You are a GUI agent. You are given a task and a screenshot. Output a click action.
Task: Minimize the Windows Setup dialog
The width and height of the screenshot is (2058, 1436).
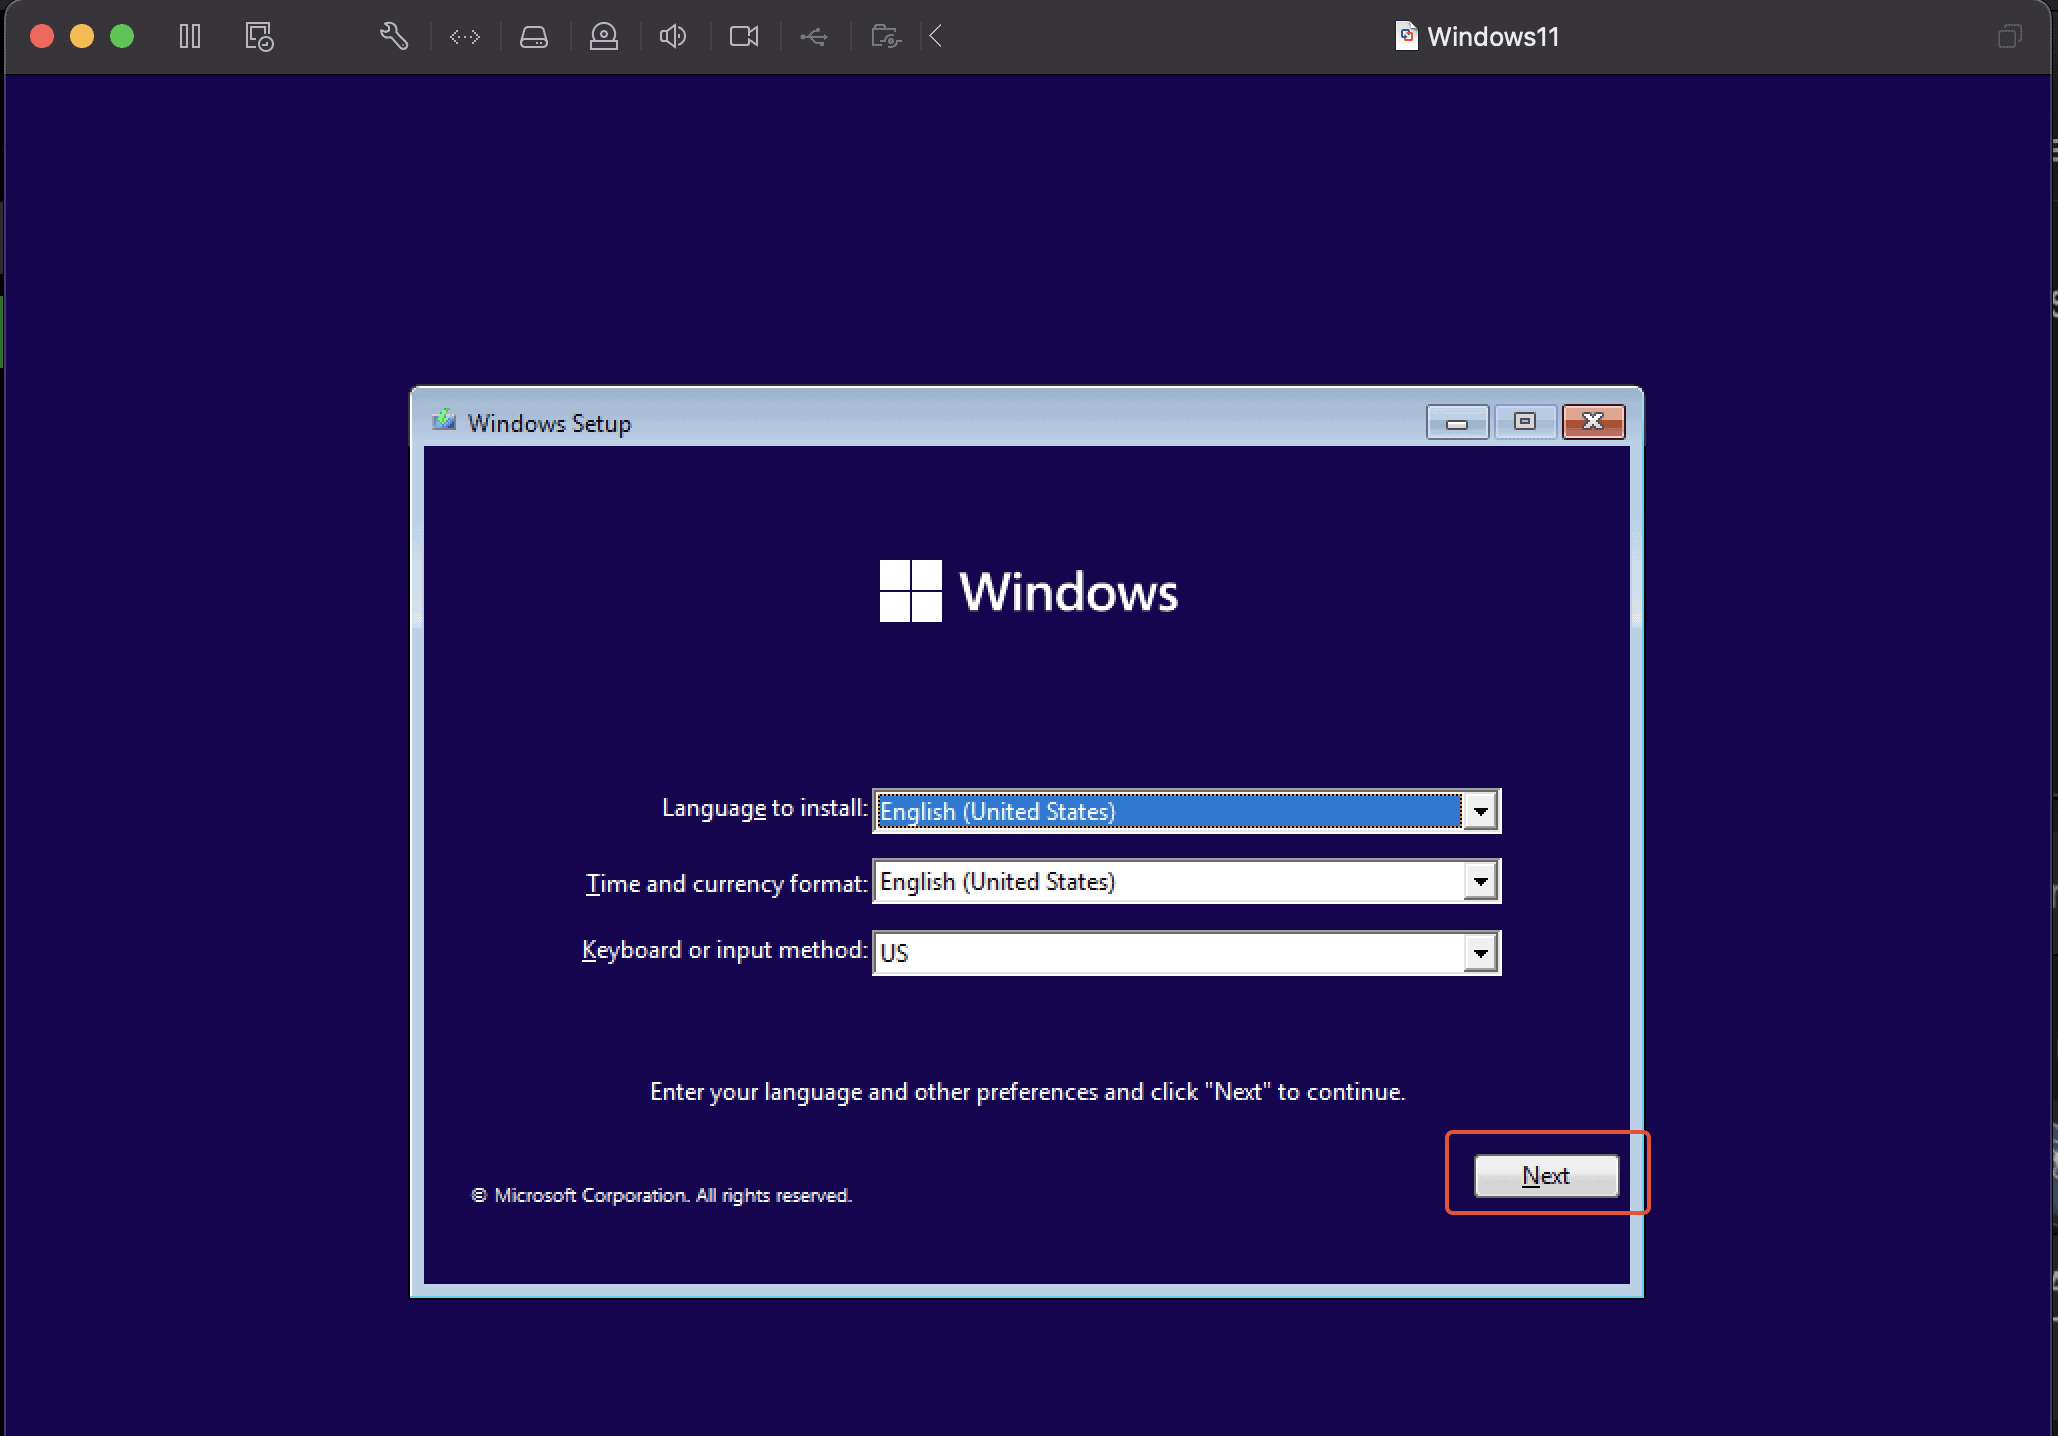1457,423
